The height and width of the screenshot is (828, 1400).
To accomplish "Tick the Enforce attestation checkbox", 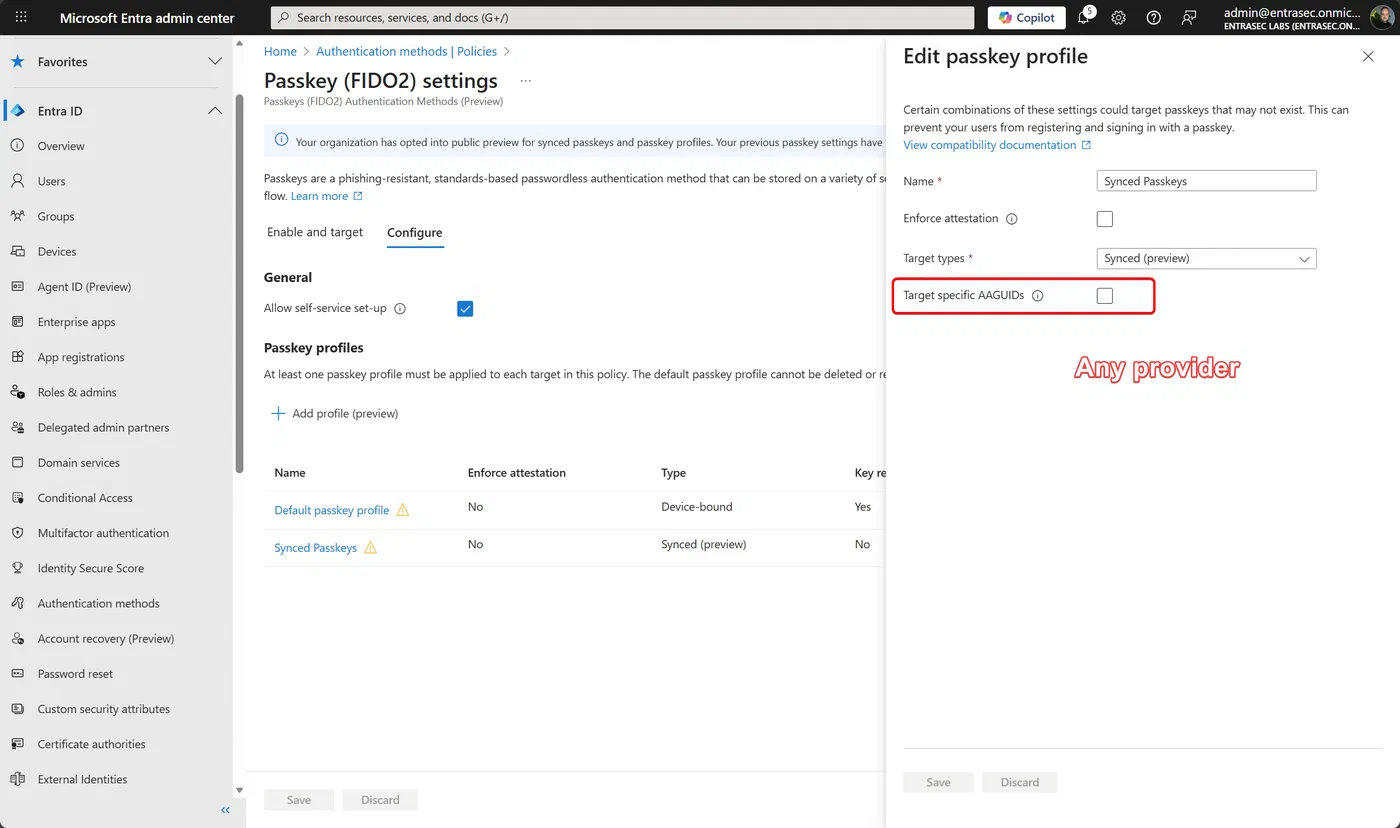I will pos(1105,219).
